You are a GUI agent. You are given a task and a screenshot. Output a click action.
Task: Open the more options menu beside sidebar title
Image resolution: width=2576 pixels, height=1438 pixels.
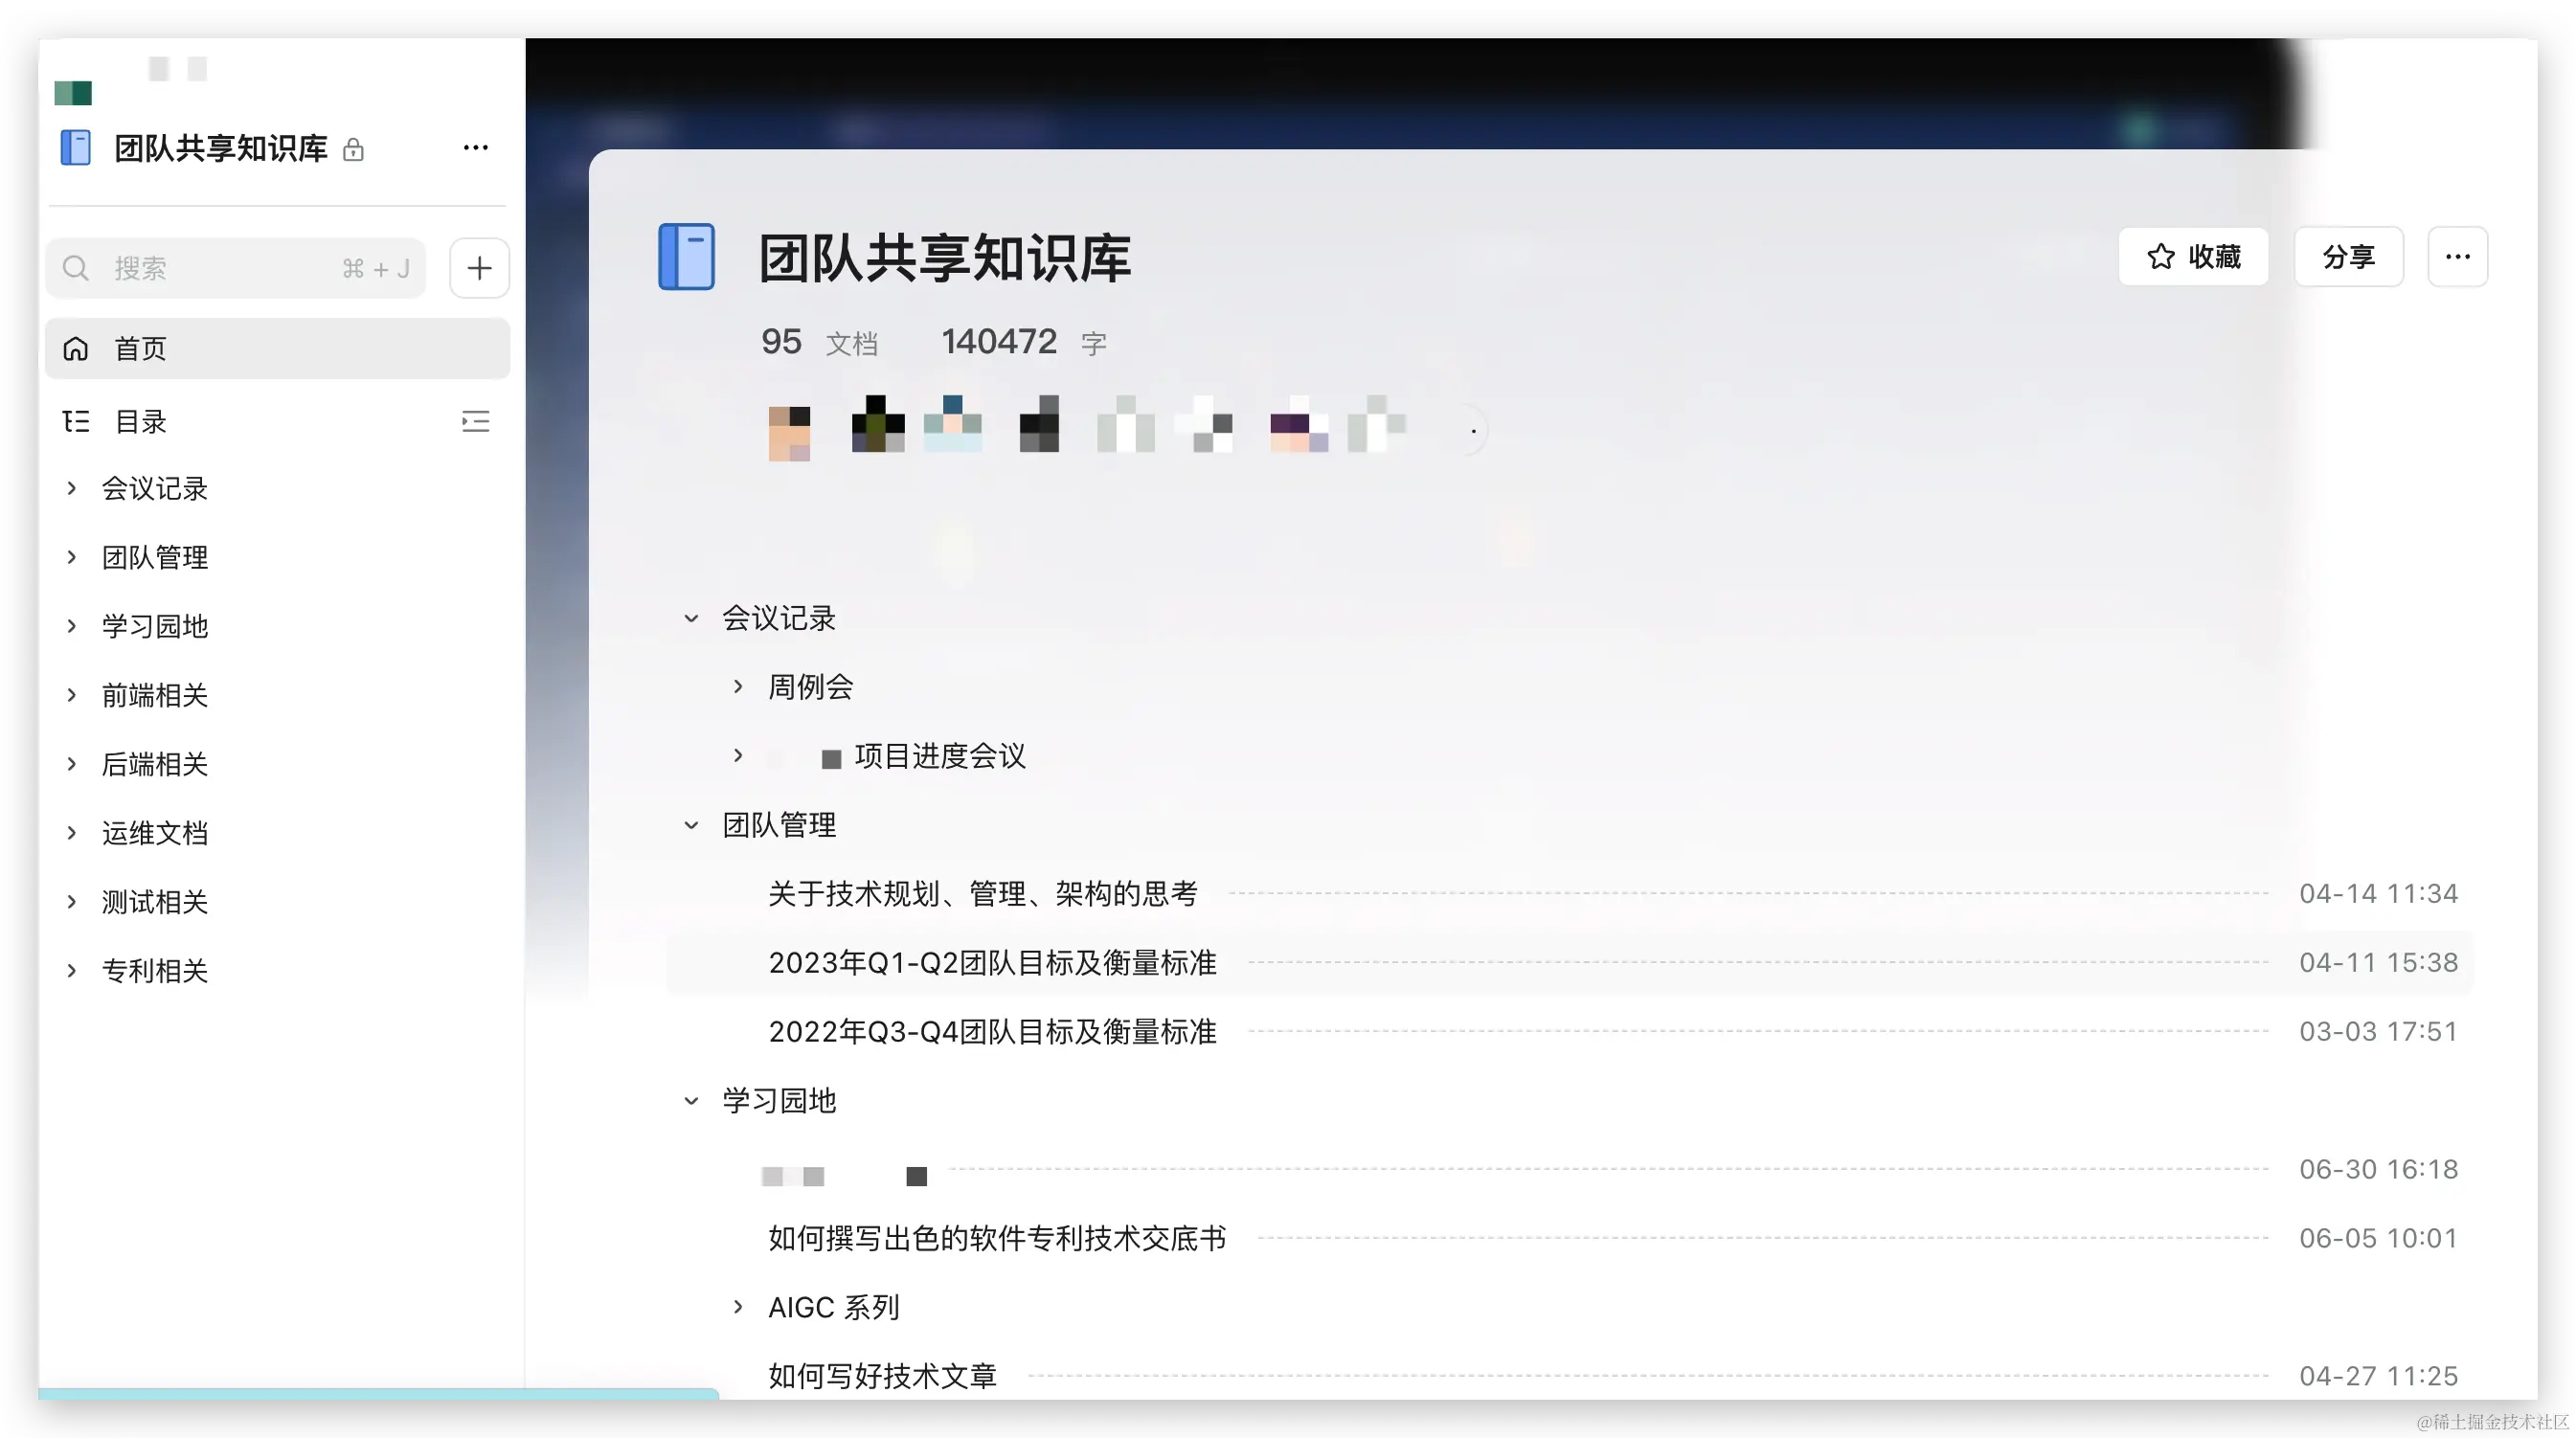(475, 147)
